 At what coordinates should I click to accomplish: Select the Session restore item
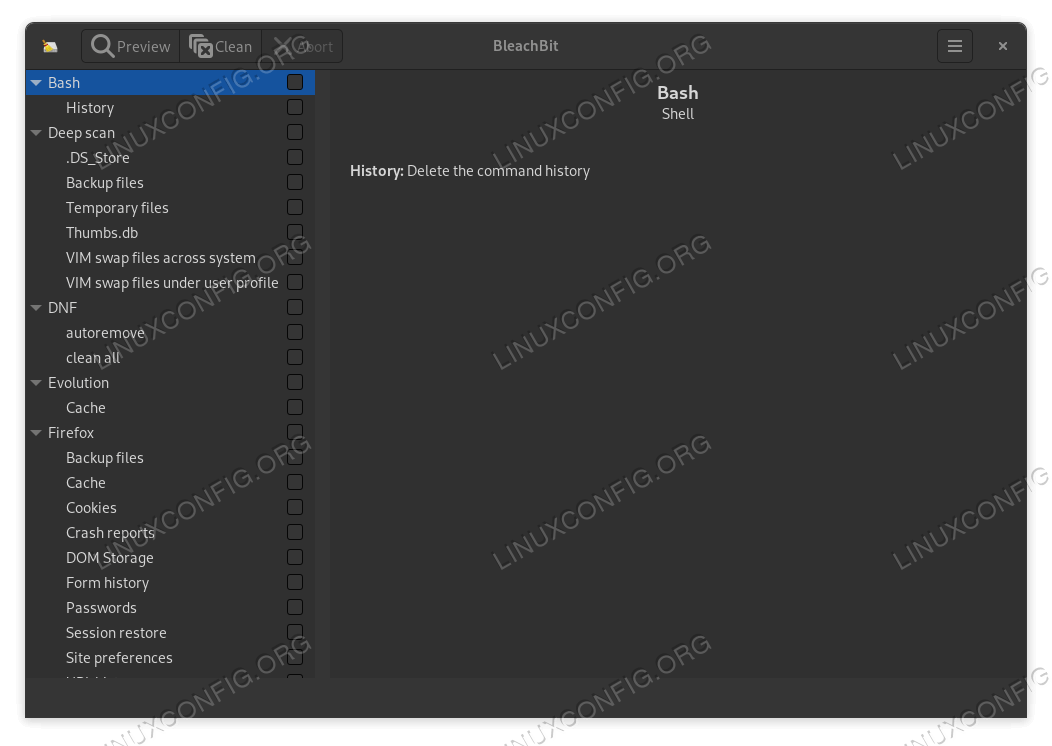(x=116, y=633)
